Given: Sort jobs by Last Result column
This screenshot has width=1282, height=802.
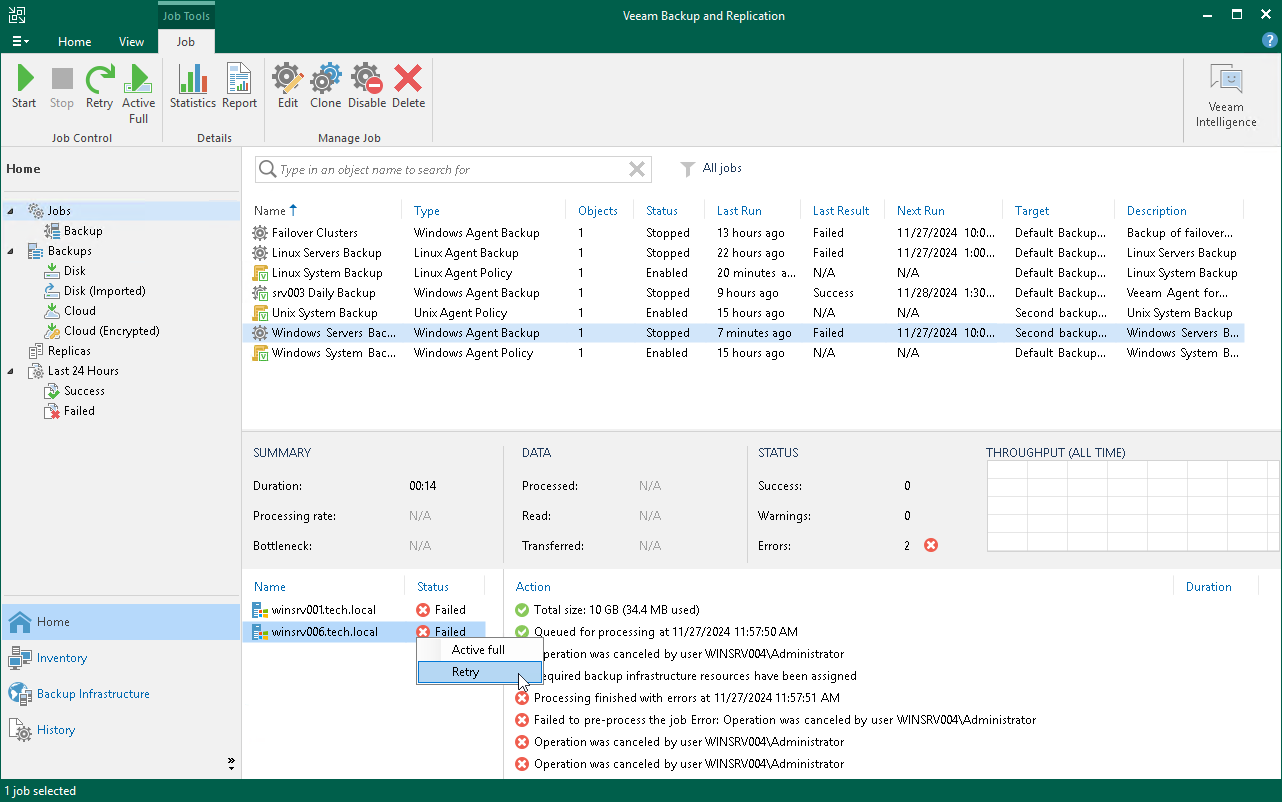Looking at the screenshot, I should (843, 211).
